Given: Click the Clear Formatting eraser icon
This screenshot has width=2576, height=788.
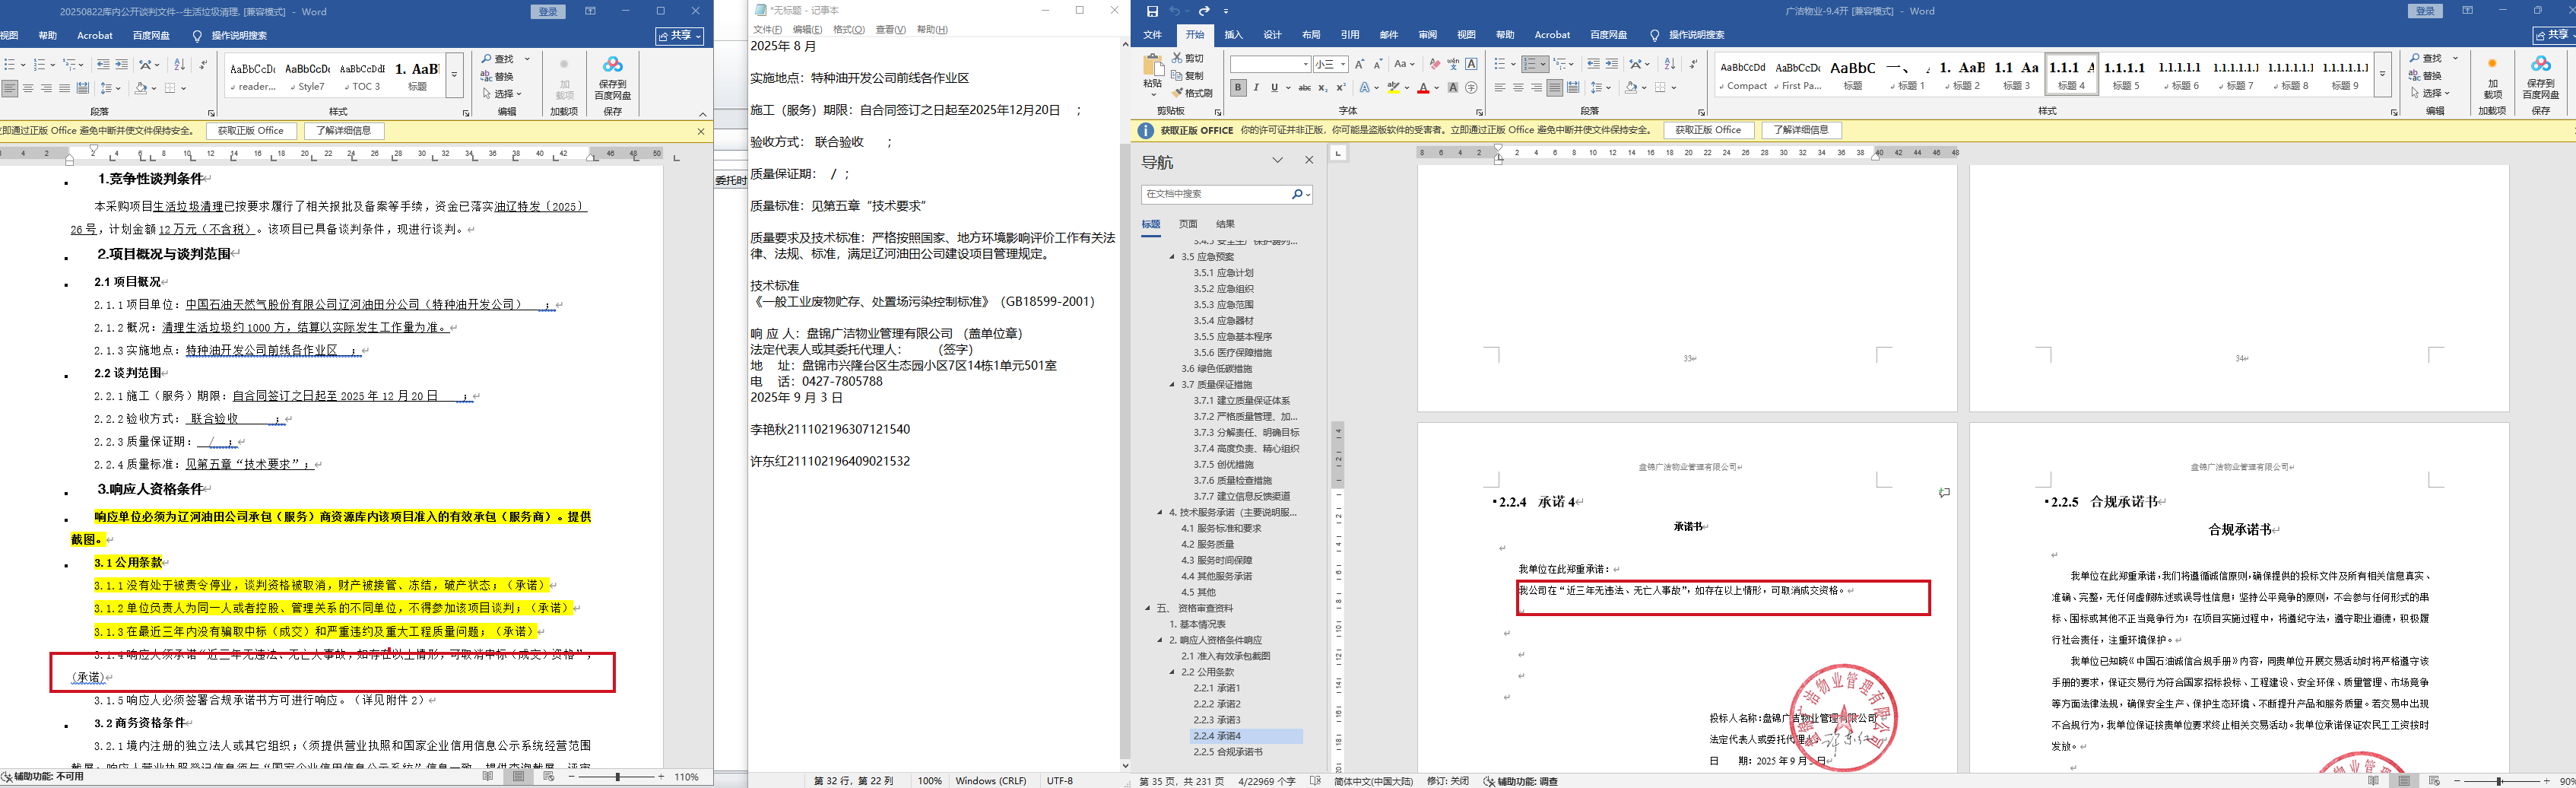Looking at the screenshot, I should (1435, 64).
